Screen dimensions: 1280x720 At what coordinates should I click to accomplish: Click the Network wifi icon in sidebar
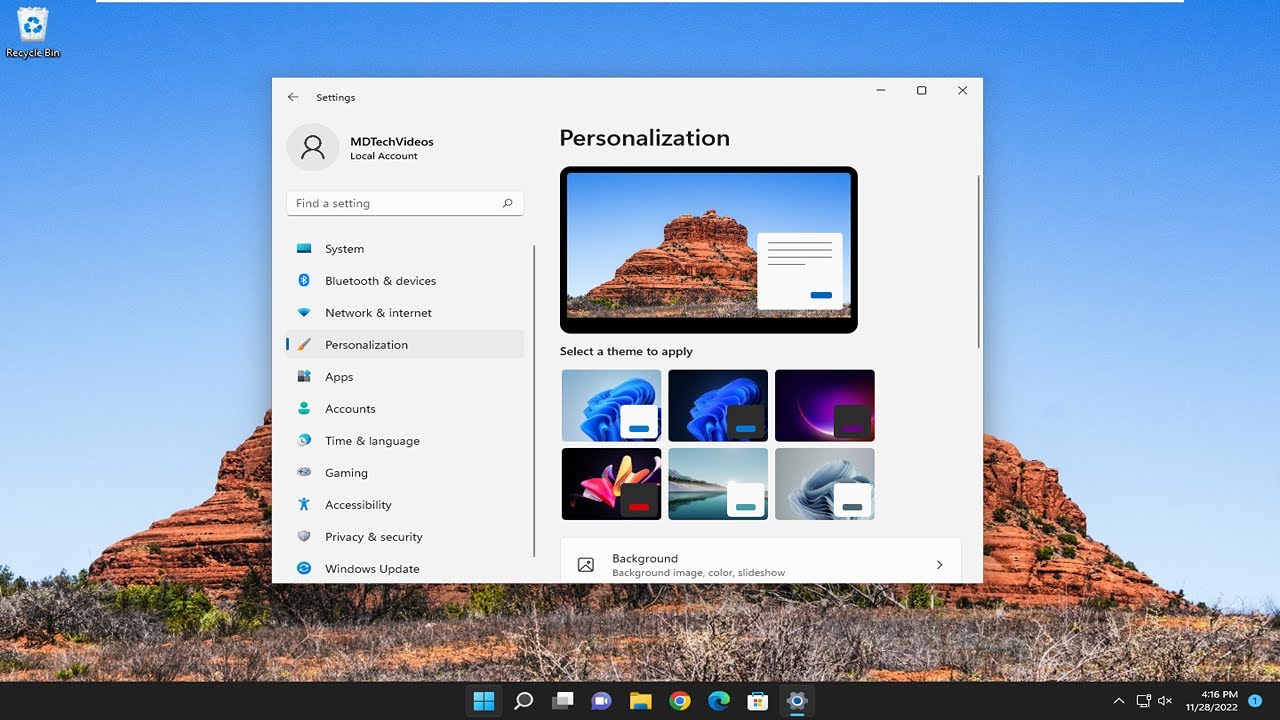click(304, 313)
